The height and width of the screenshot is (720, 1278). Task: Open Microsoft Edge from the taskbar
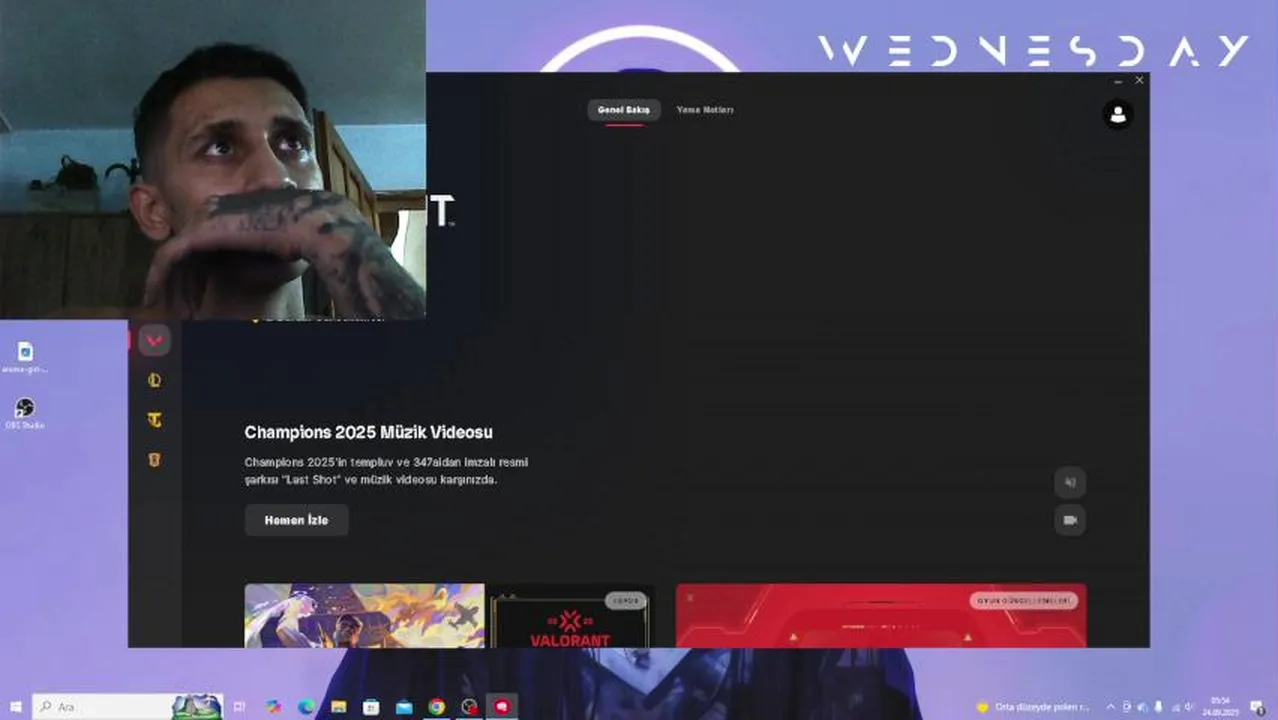coord(306,707)
